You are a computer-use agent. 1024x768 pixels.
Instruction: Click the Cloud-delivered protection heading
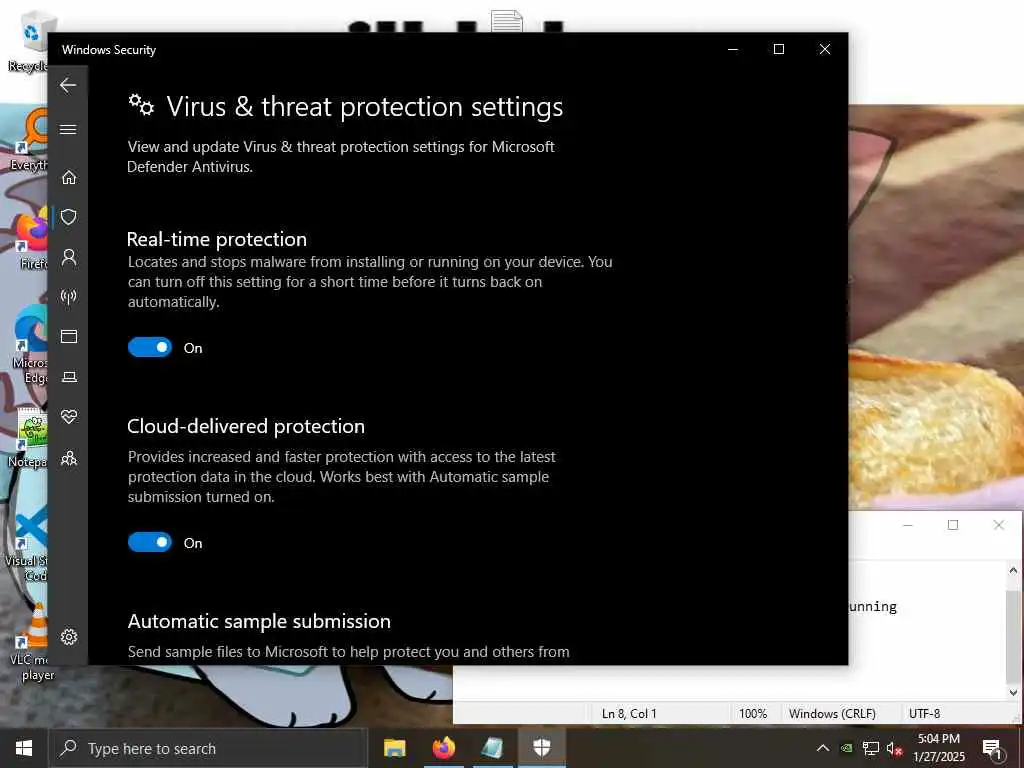point(246,426)
